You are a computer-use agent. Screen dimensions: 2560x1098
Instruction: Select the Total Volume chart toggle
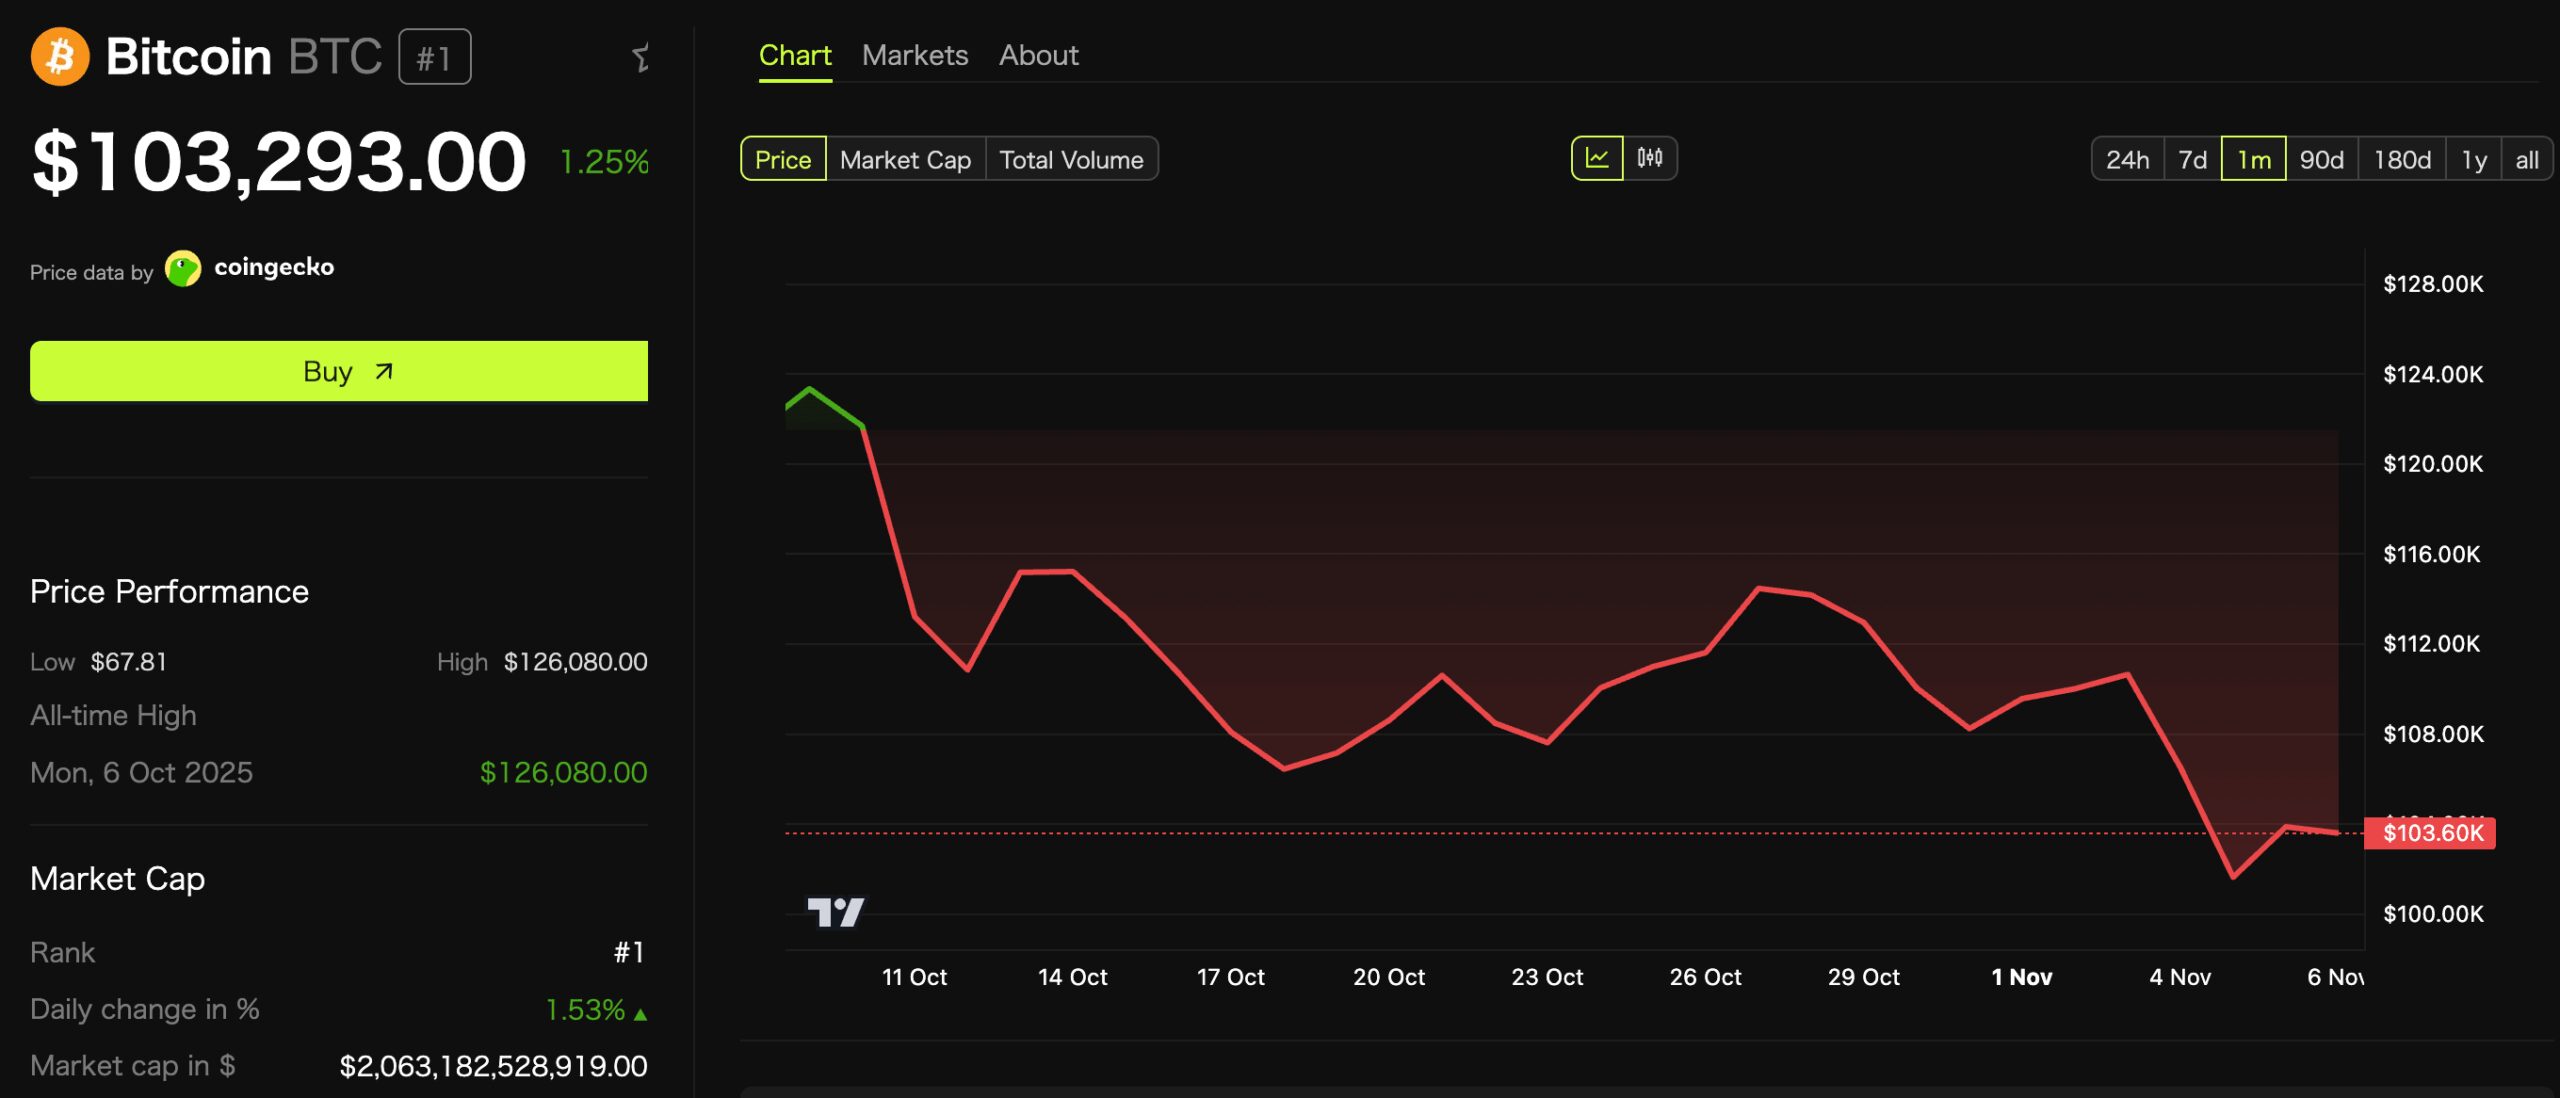[x=1071, y=159]
